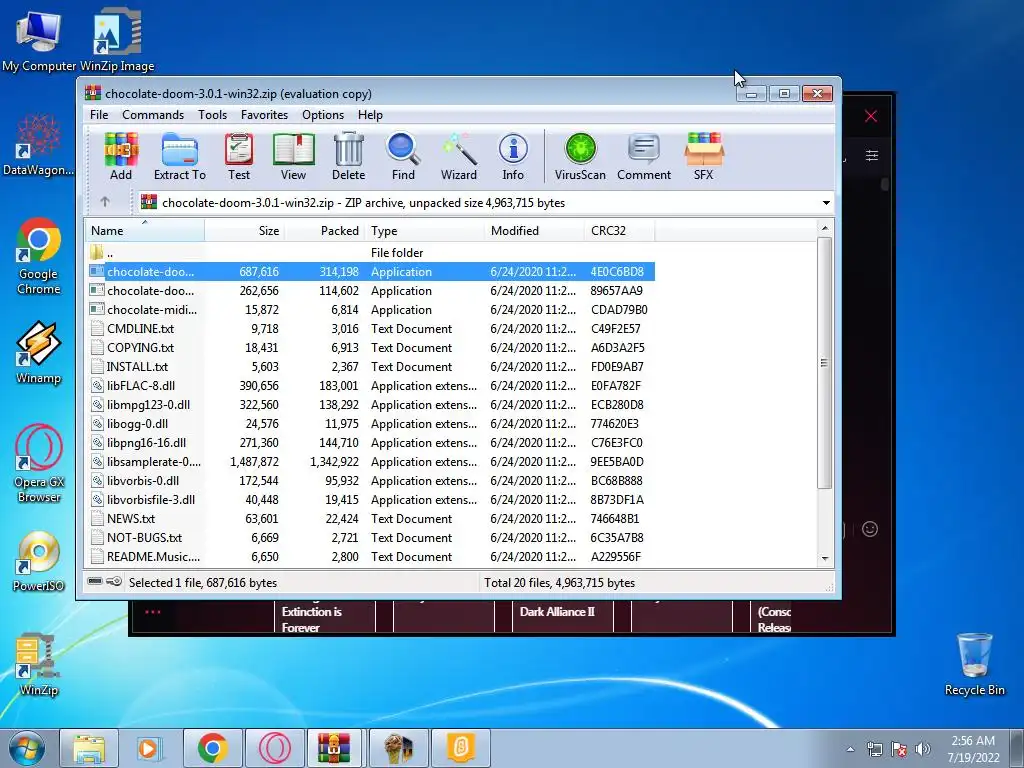Launch the Wizard tool

pos(458,157)
